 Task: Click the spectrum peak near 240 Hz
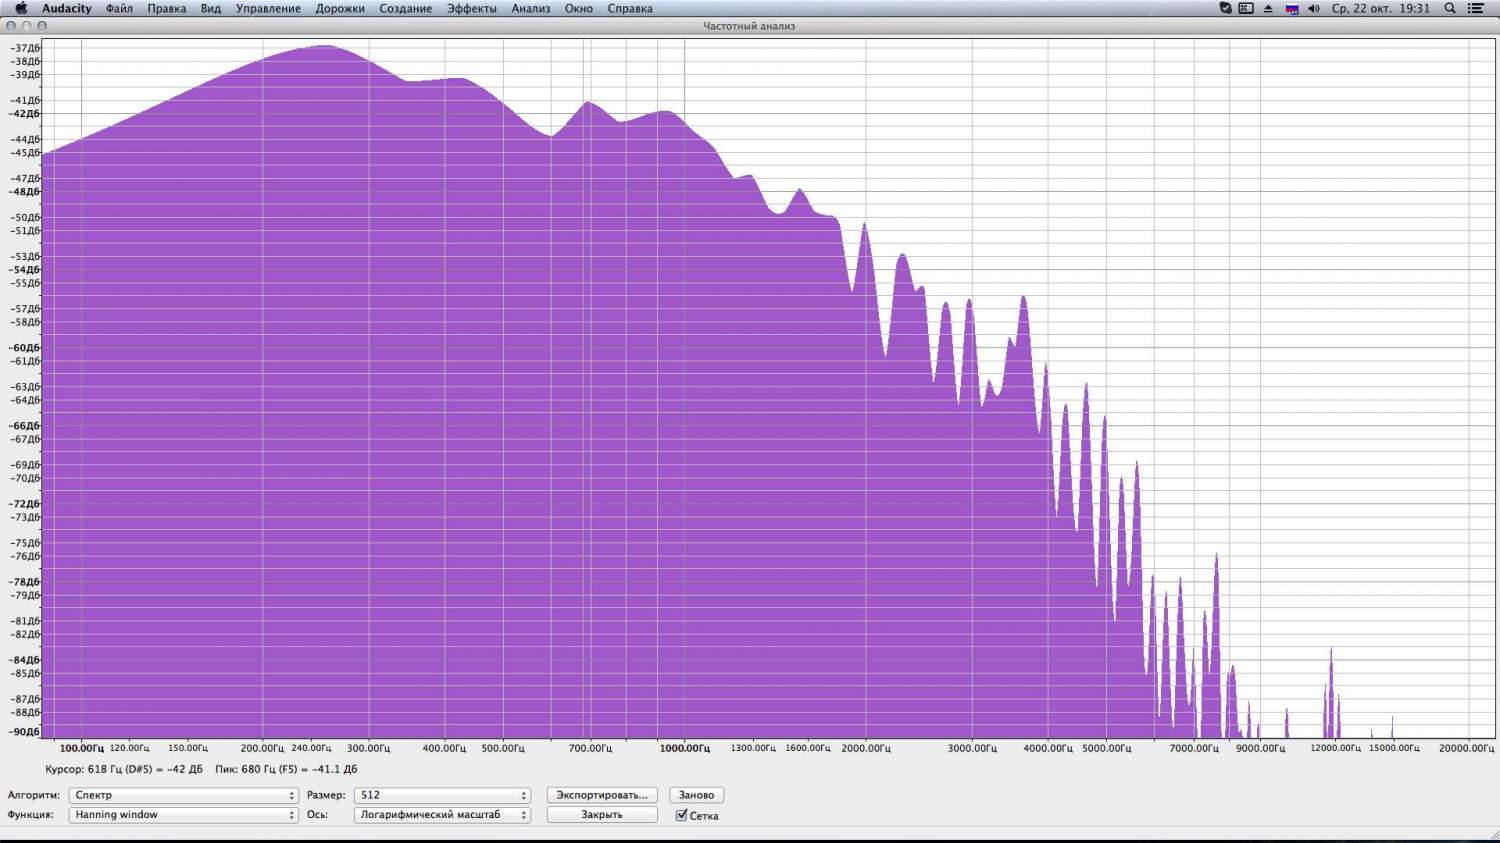point(322,47)
